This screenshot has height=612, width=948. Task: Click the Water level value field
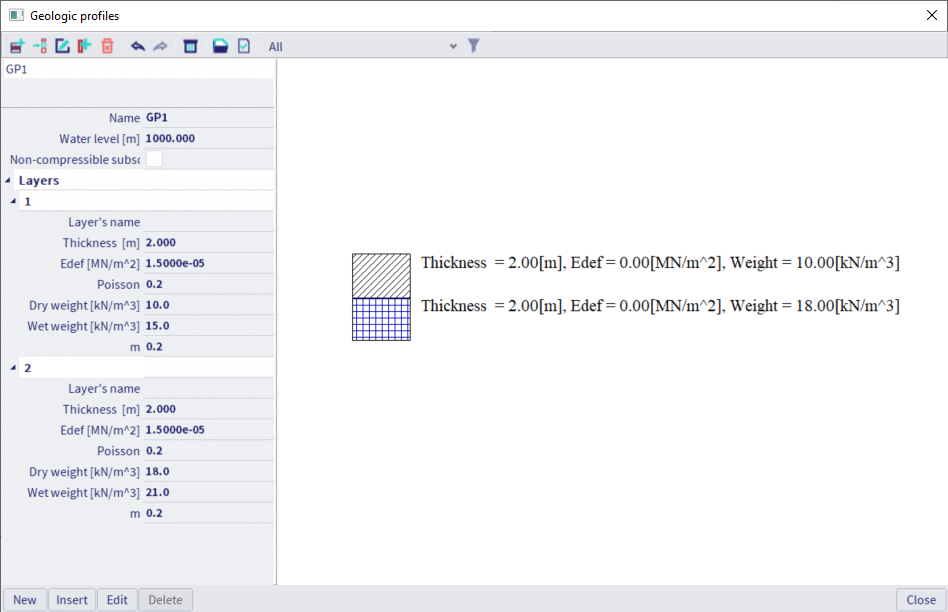tap(208, 139)
